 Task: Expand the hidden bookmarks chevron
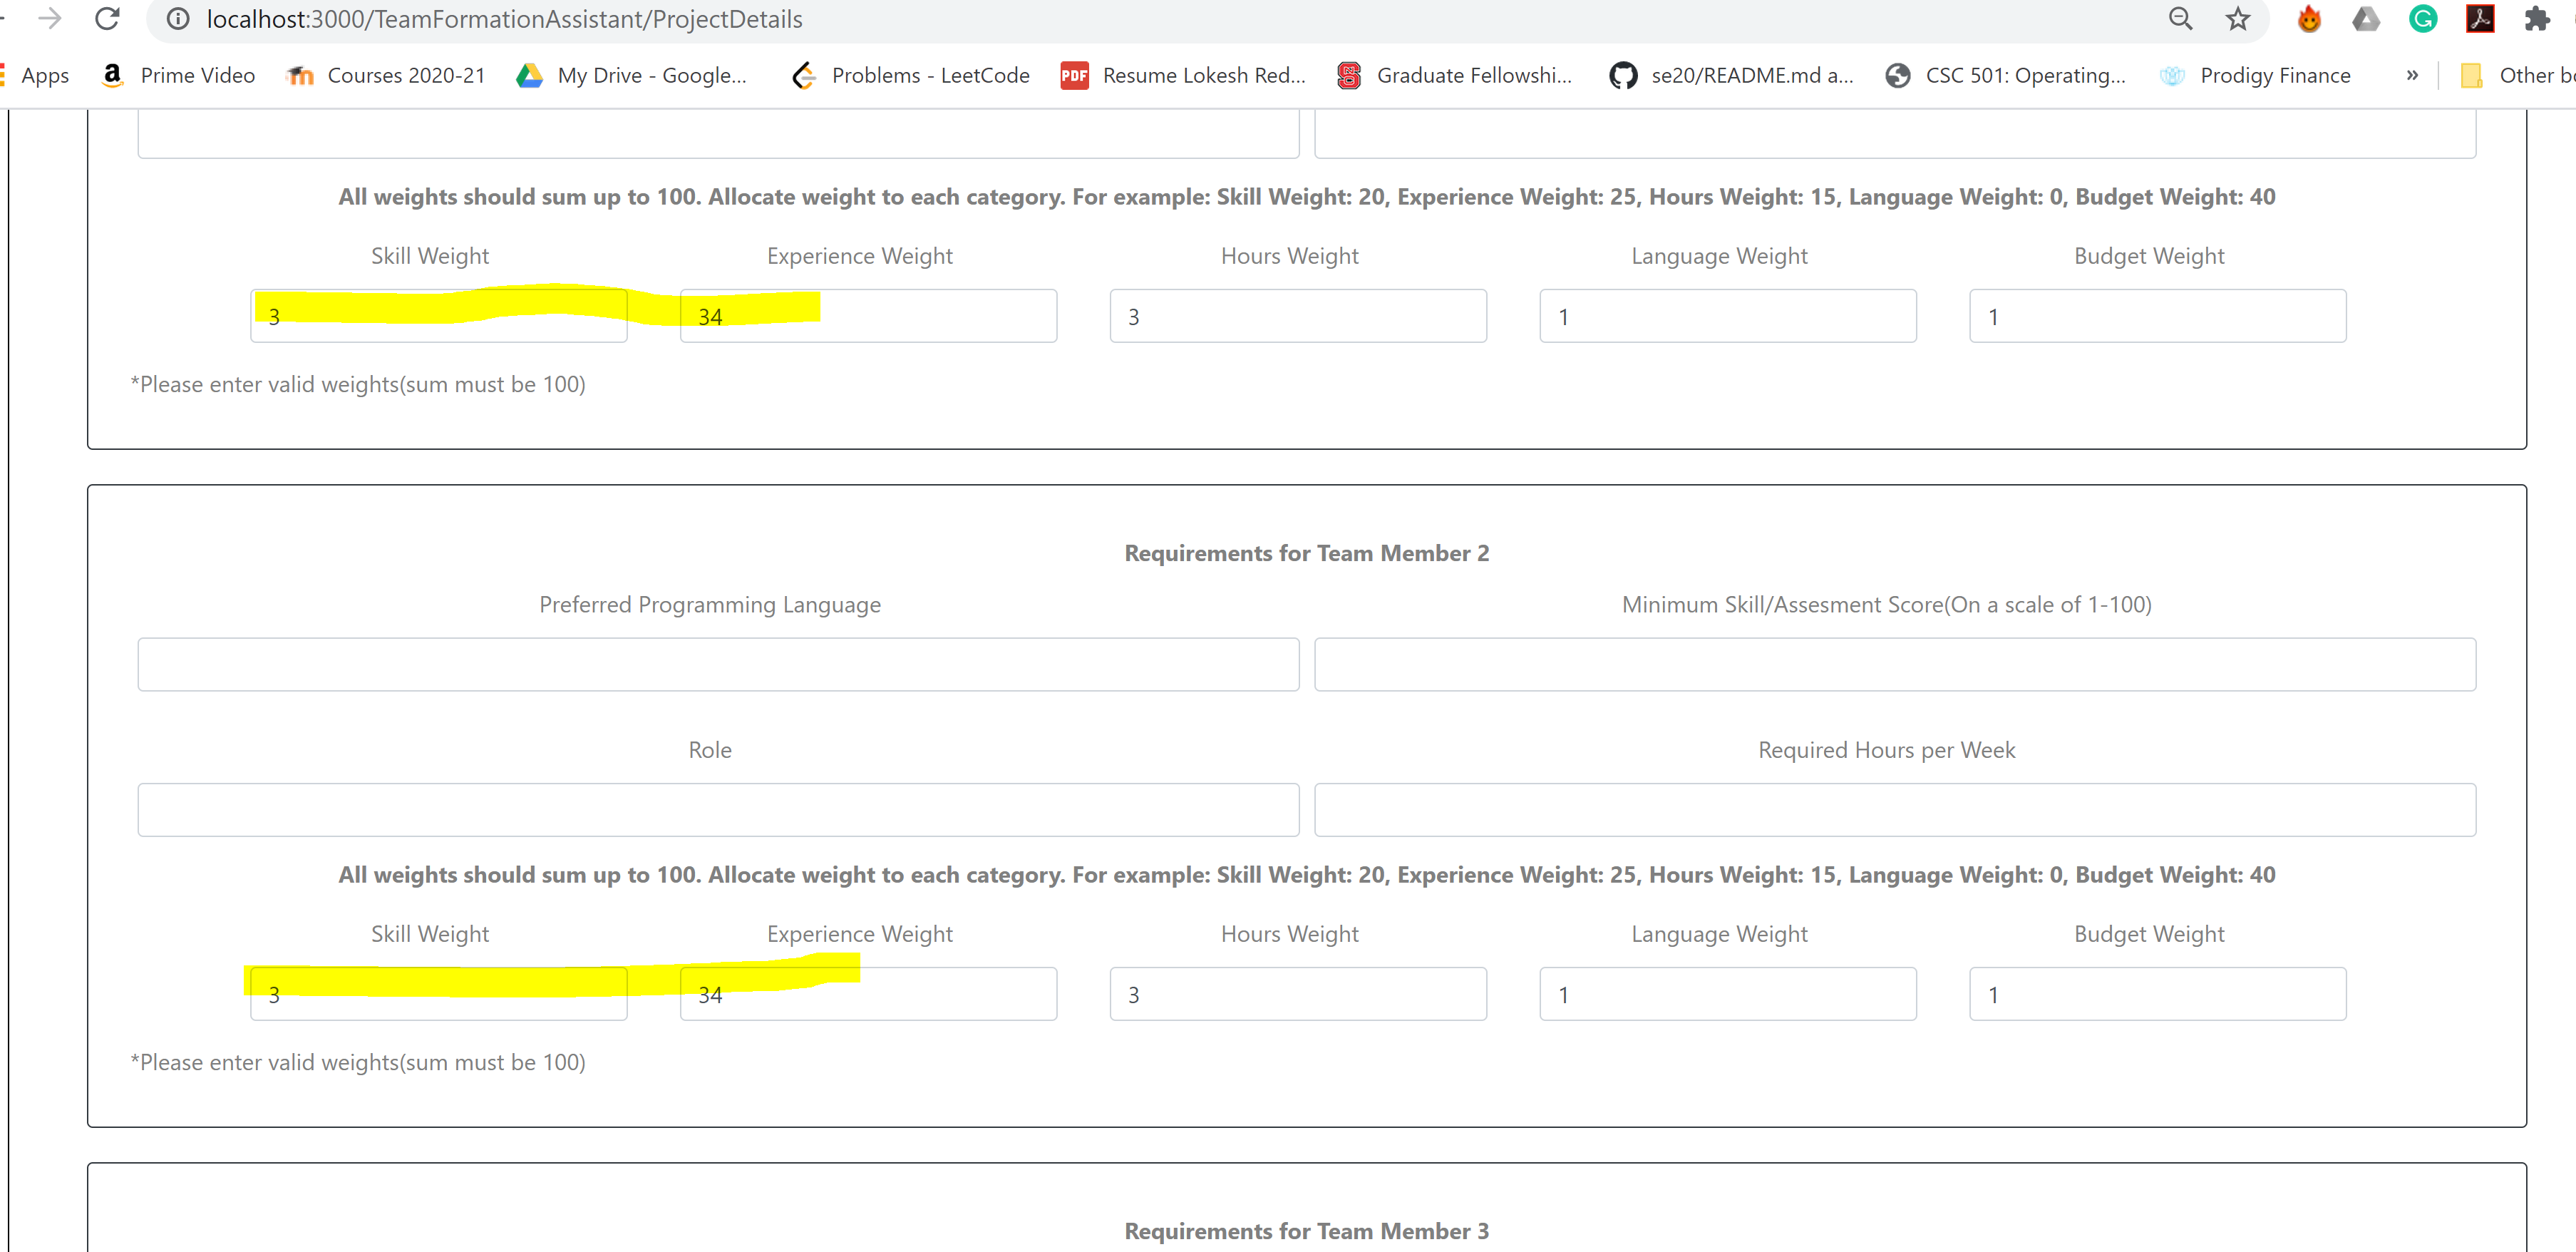(x=2411, y=75)
